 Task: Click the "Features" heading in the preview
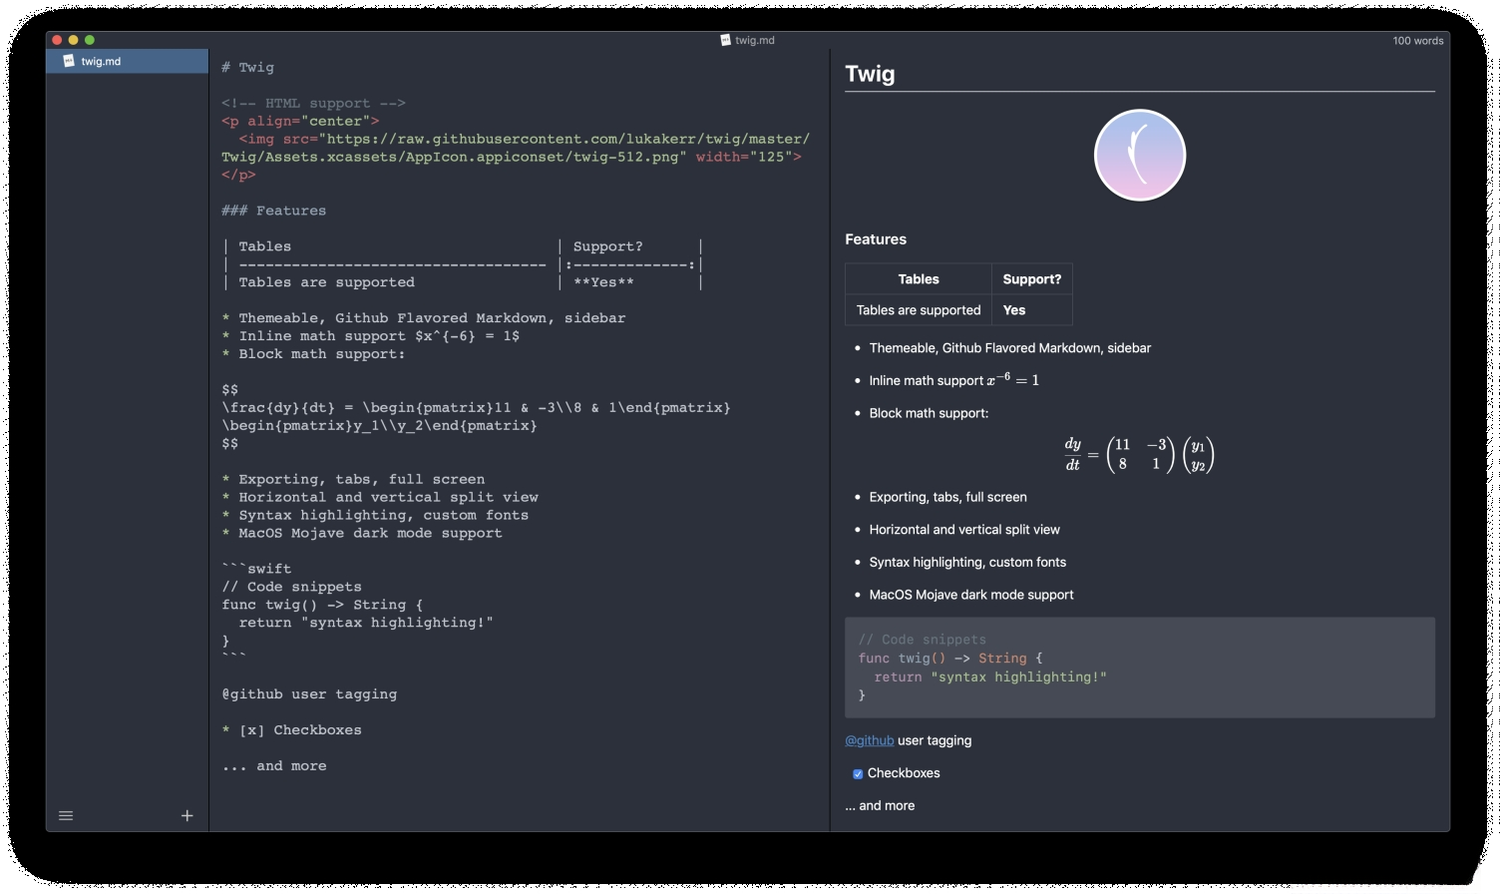click(x=876, y=240)
